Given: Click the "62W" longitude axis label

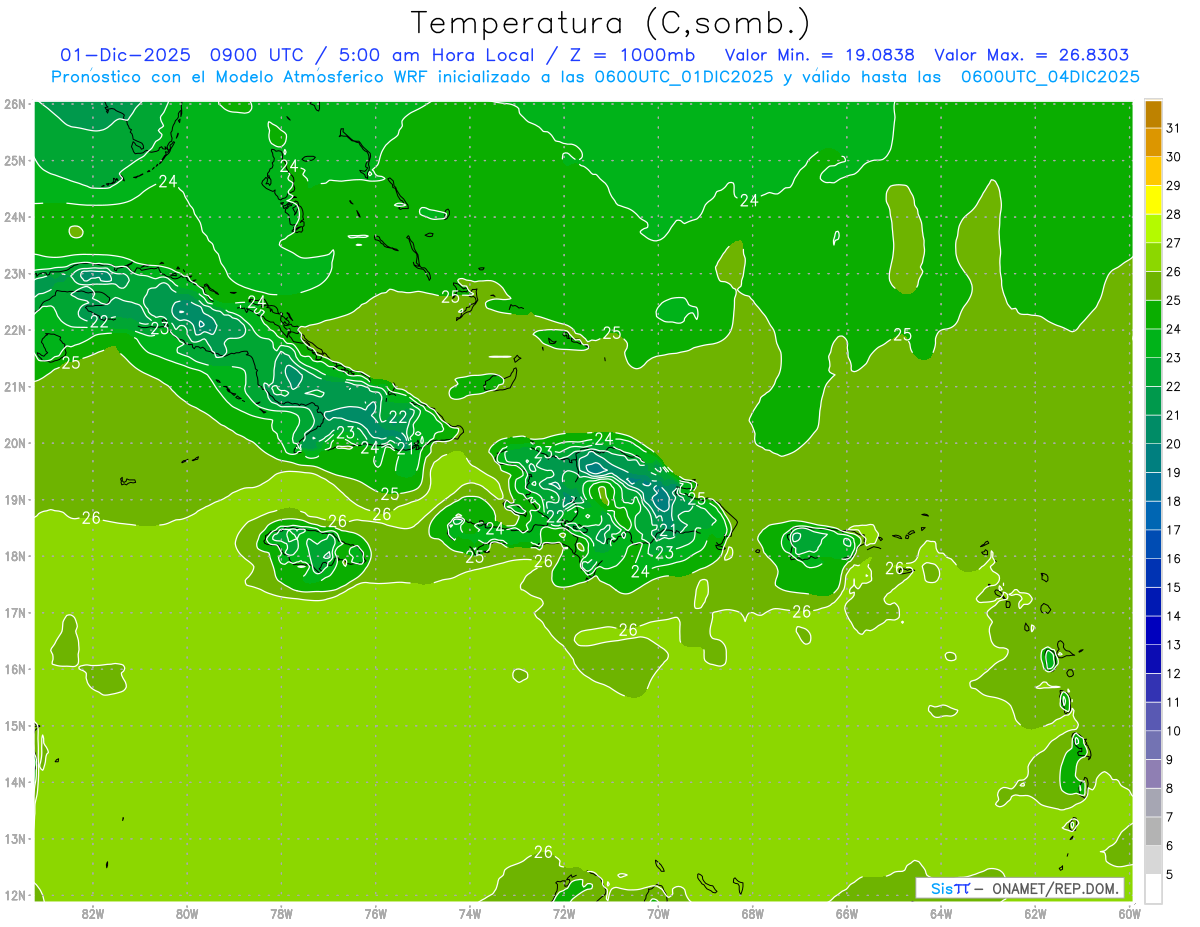Looking at the screenshot, I should coord(1035,913).
